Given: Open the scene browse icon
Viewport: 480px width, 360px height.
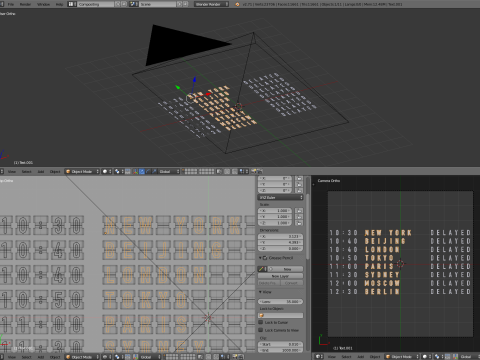Looking at the screenshot, I should click(x=134, y=4).
